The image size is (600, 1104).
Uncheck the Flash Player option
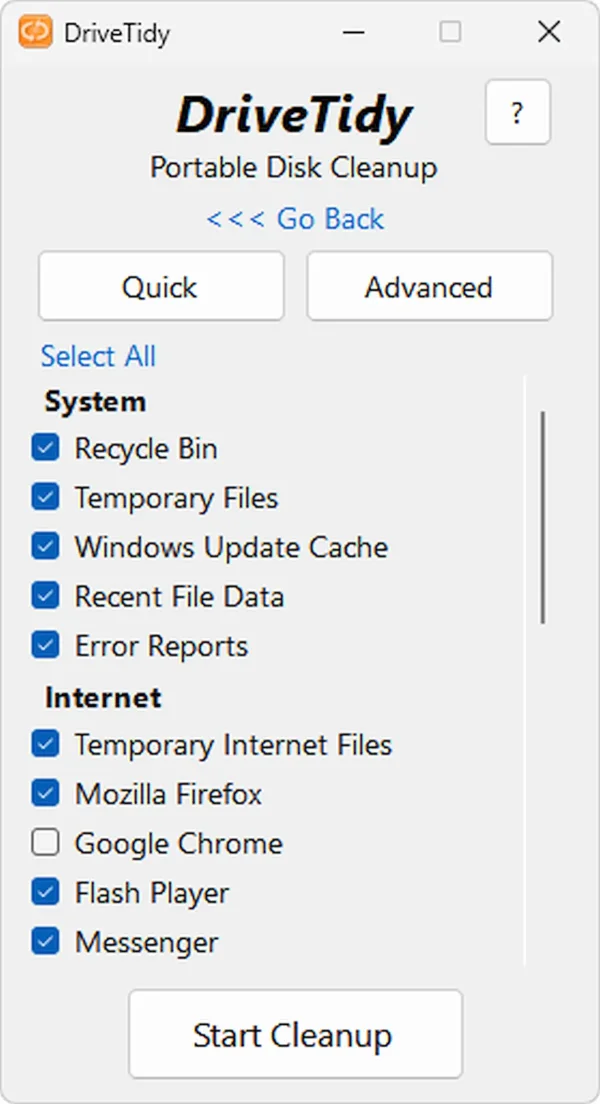pyautogui.click(x=46, y=892)
